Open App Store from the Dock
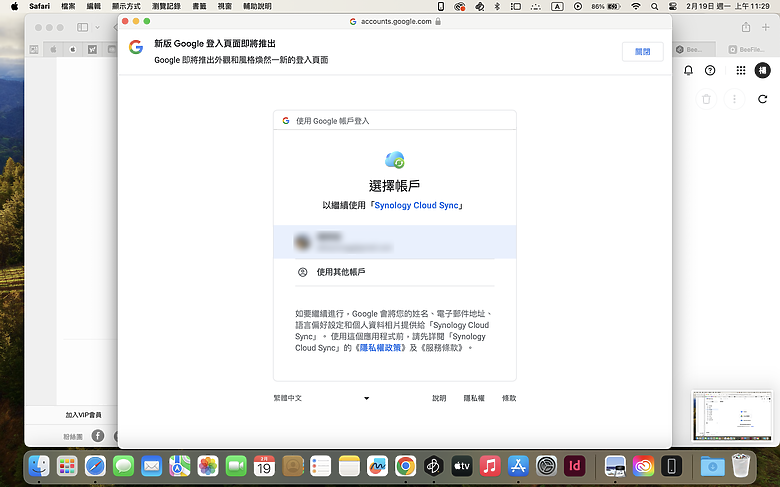Image resolution: width=780 pixels, height=487 pixels. [x=518, y=466]
